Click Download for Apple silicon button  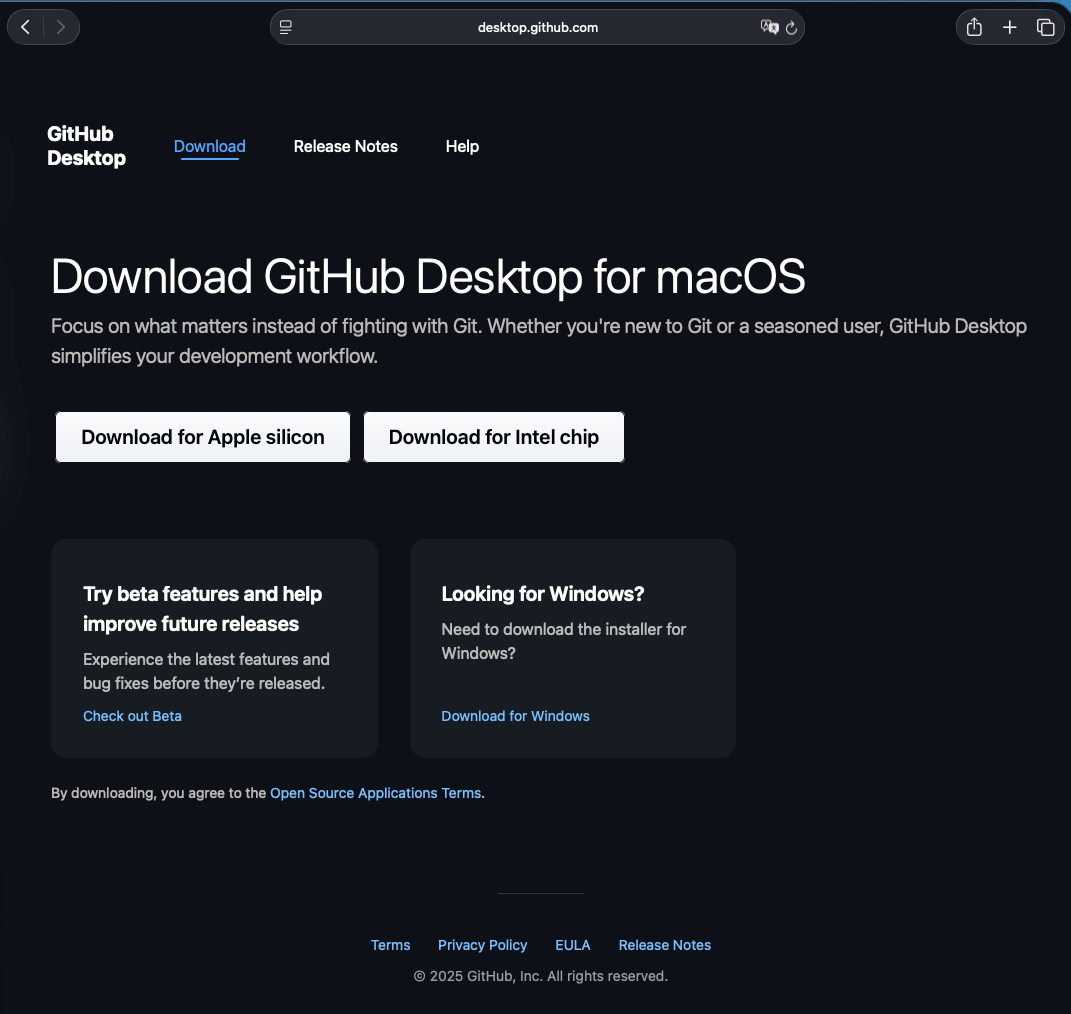(203, 437)
